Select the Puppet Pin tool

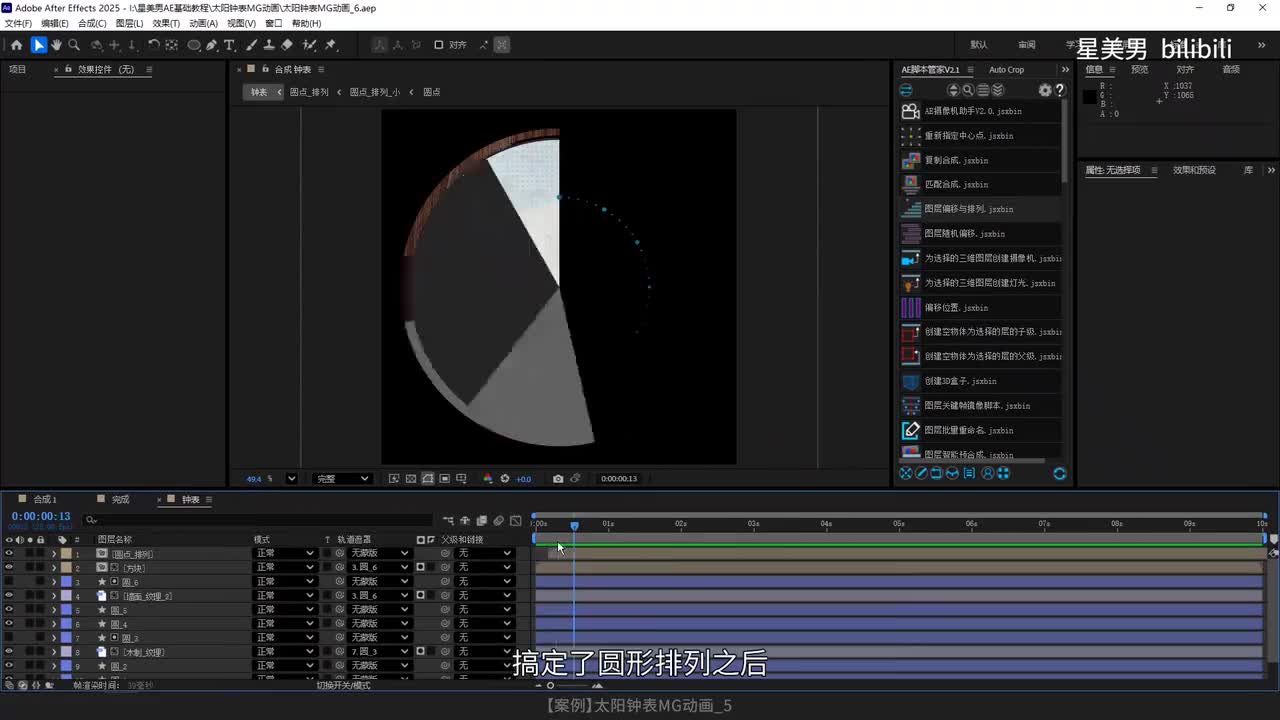pyautogui.click(x=331, y=45)
